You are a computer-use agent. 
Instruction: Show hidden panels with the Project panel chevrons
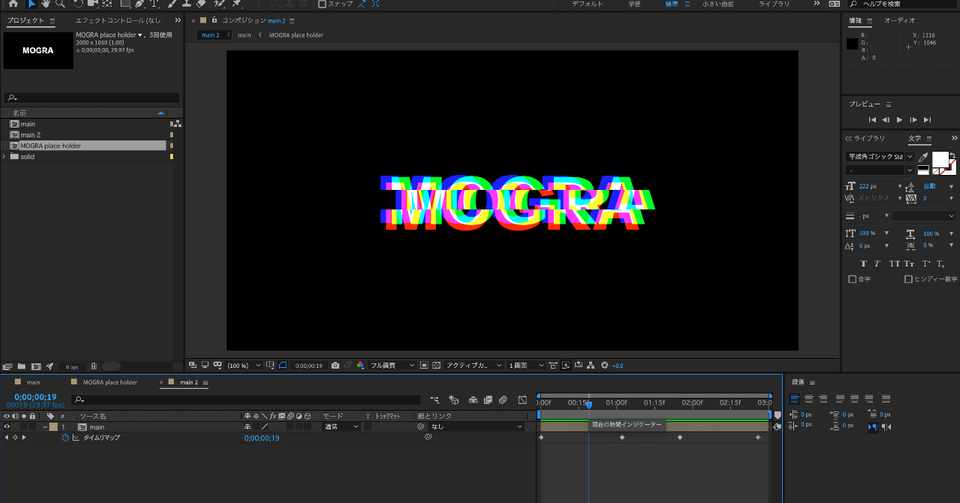point(178,20)
